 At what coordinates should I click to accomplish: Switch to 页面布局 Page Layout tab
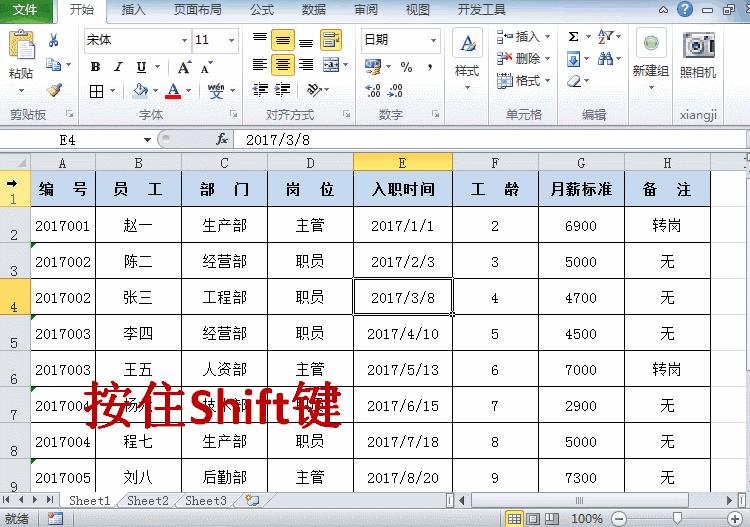[x=197, y=10]
